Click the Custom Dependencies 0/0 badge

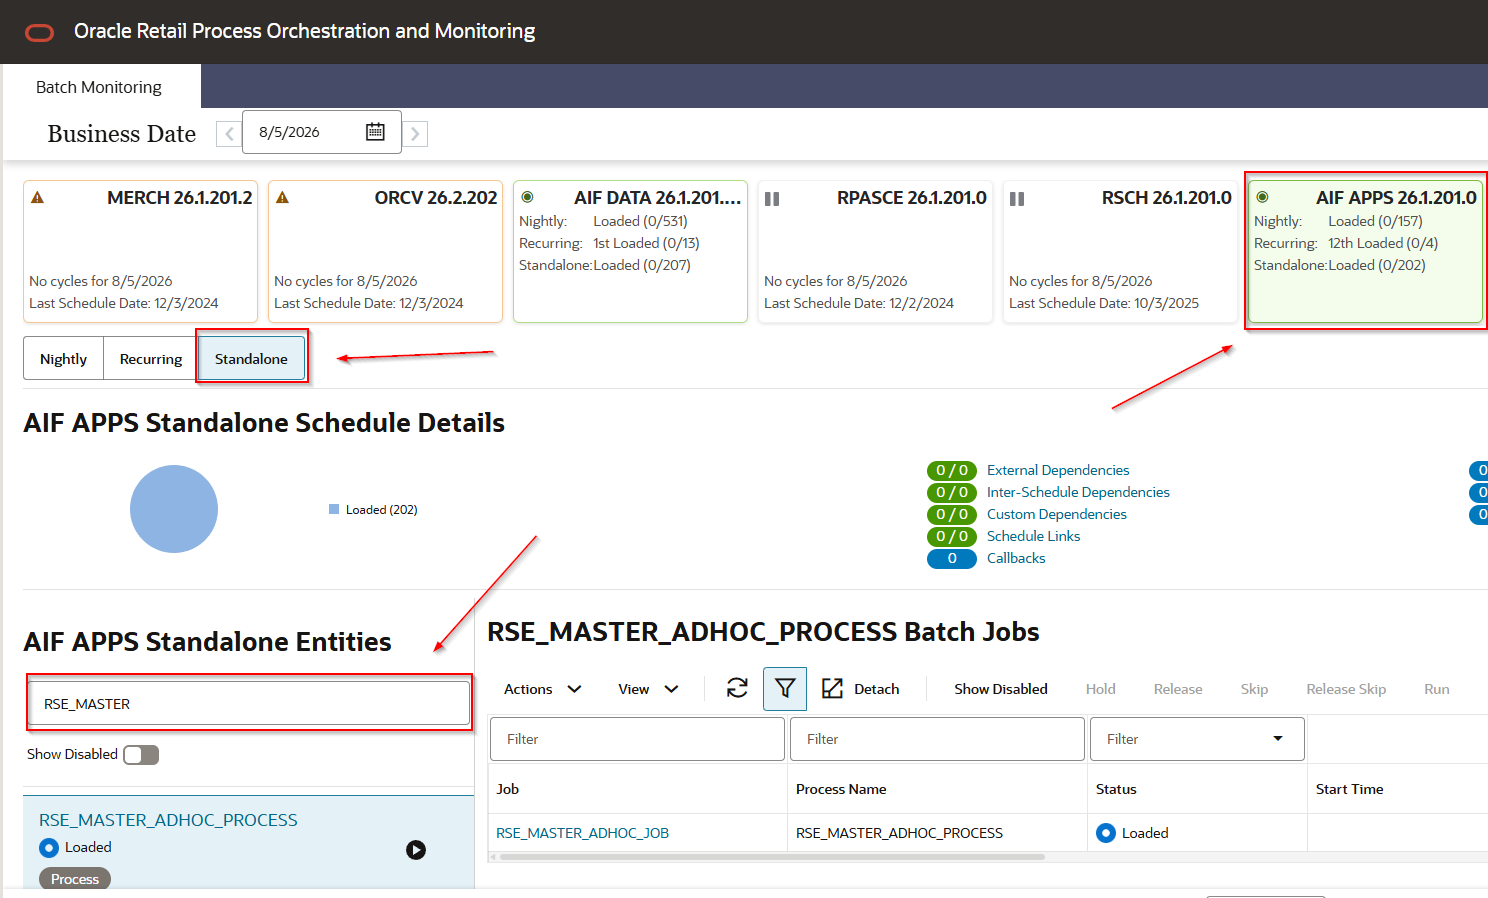pyautogui.click(x=952, y=514)
